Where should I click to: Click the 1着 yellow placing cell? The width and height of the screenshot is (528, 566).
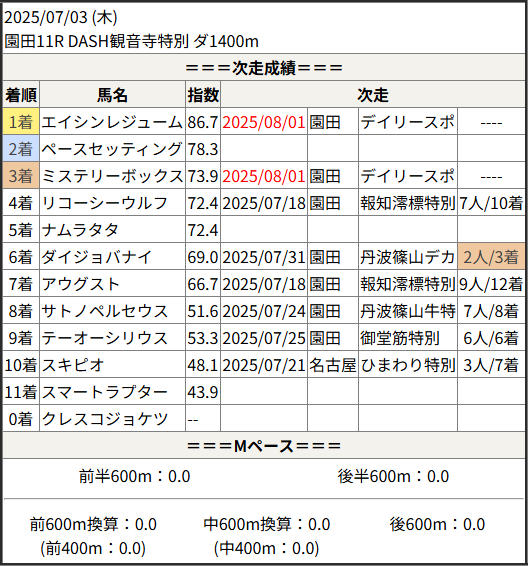(x=21, y=122)
